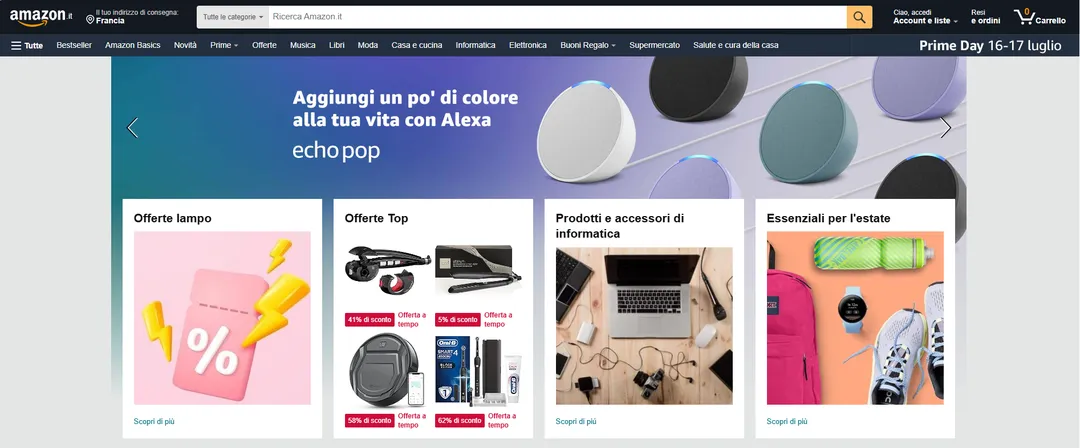Open Libri in navigation bar
Viewport: 1080px width, 448px height.
[337, 45]
